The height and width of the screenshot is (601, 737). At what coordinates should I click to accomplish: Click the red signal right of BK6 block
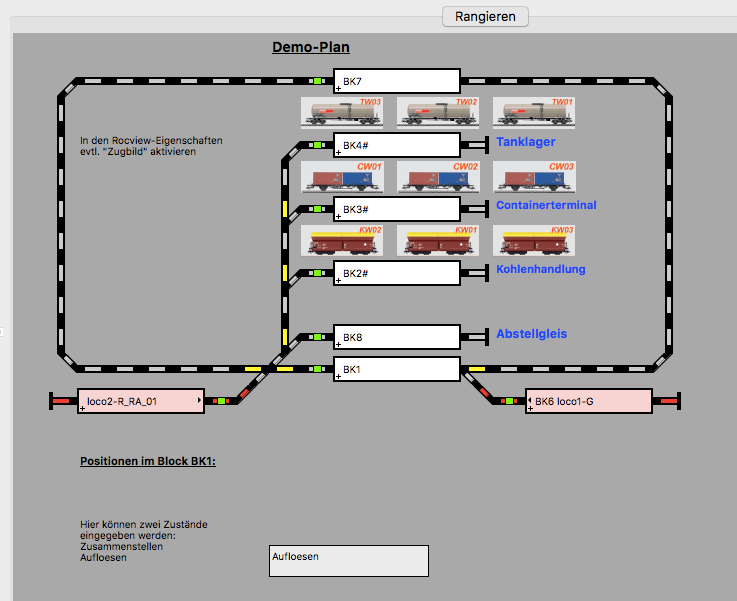[x=669, y=401]
